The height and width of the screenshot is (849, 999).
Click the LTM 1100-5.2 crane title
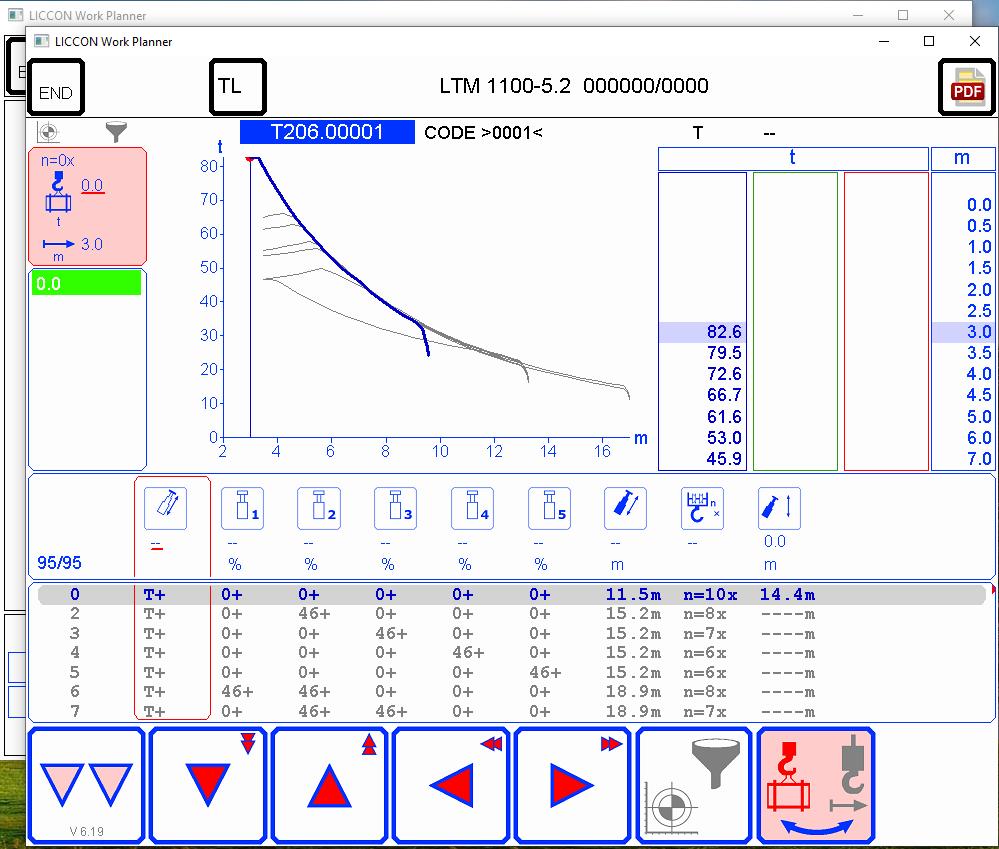click(x=505, y=86)
